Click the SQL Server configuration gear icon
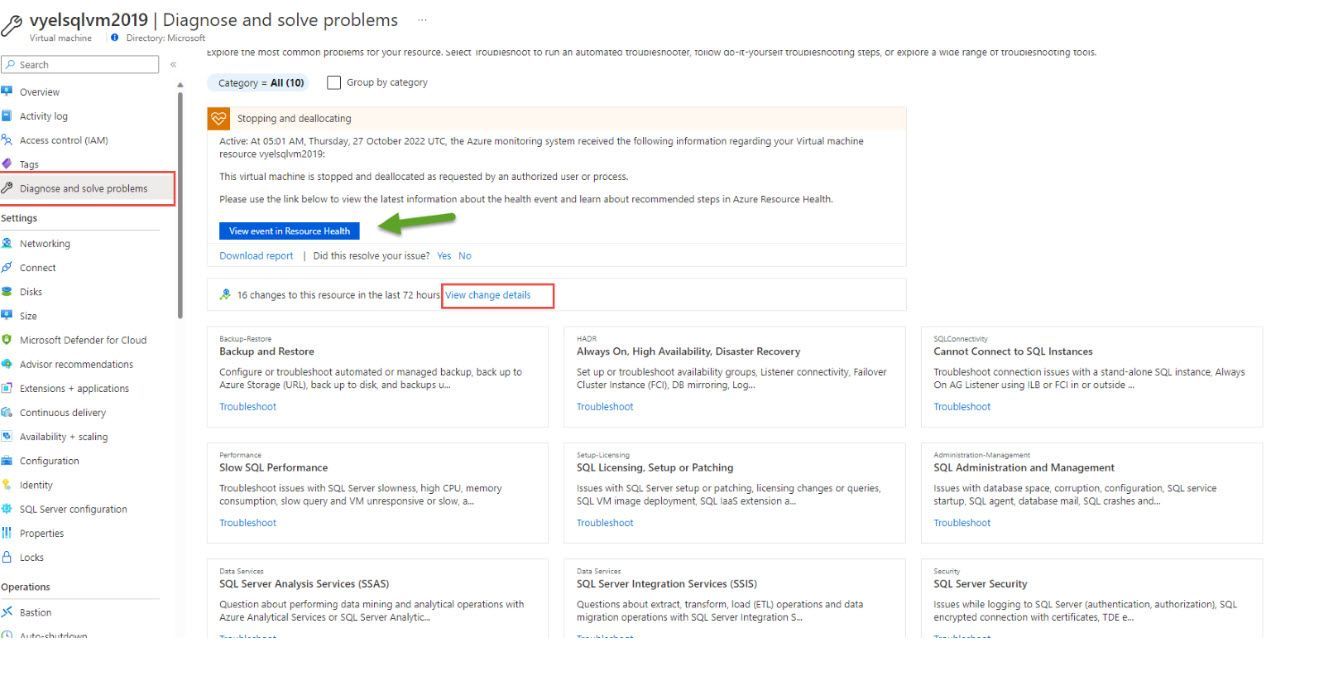1339x687 pixels. pos(8,509)
